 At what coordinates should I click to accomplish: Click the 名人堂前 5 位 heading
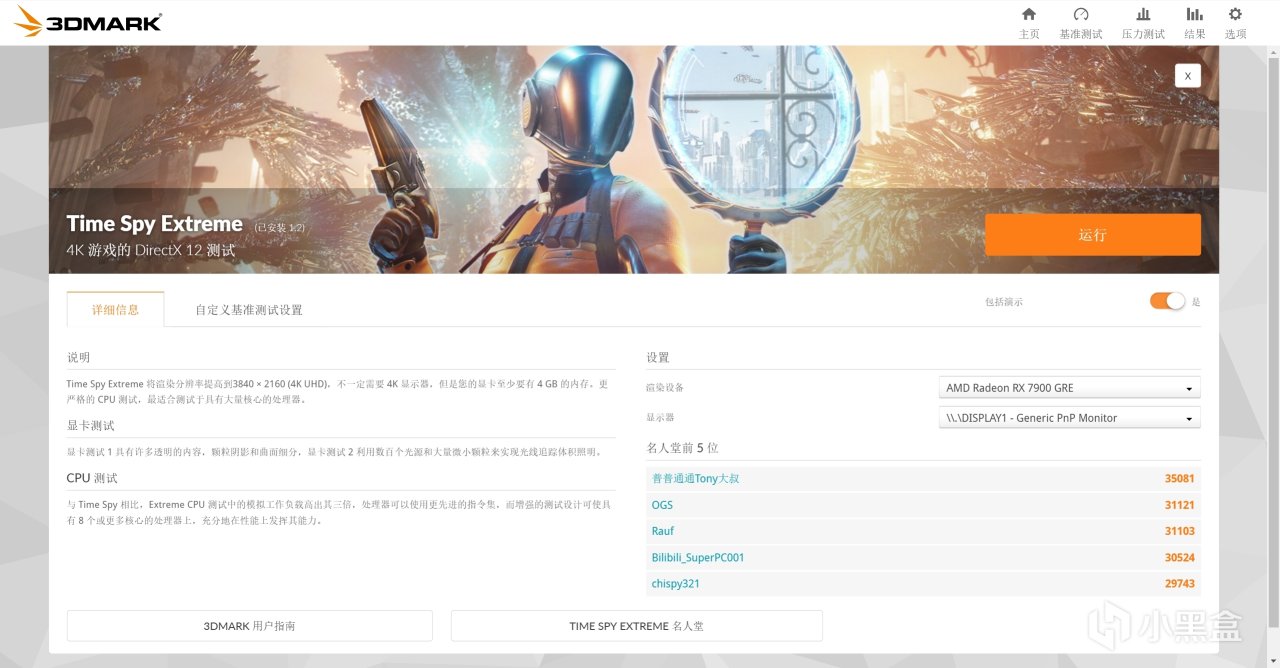(682, 448)
